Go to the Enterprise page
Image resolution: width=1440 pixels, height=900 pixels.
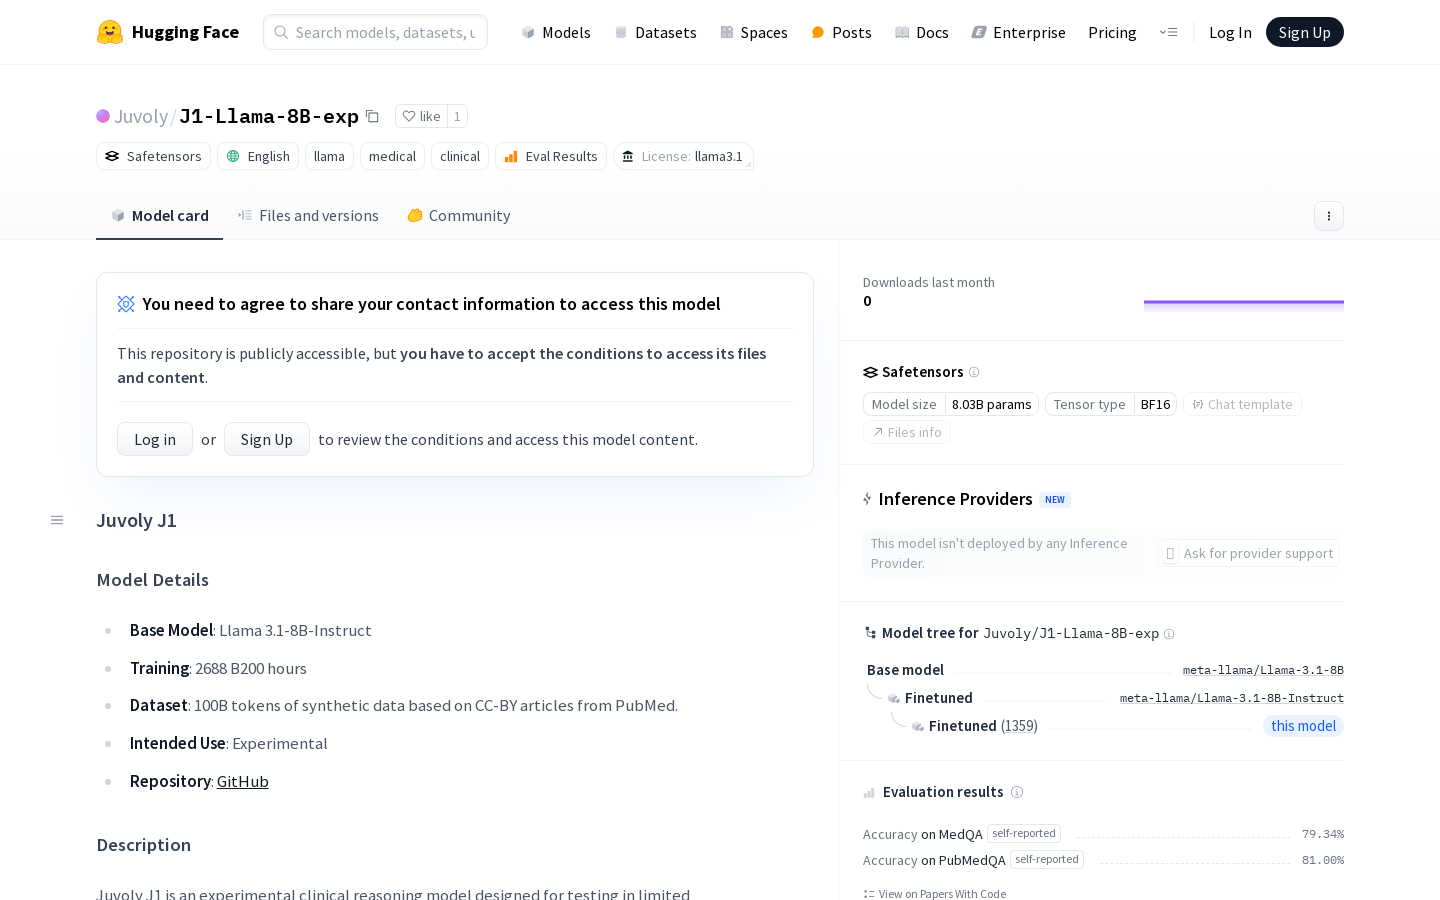click(x=1018, y=32)
